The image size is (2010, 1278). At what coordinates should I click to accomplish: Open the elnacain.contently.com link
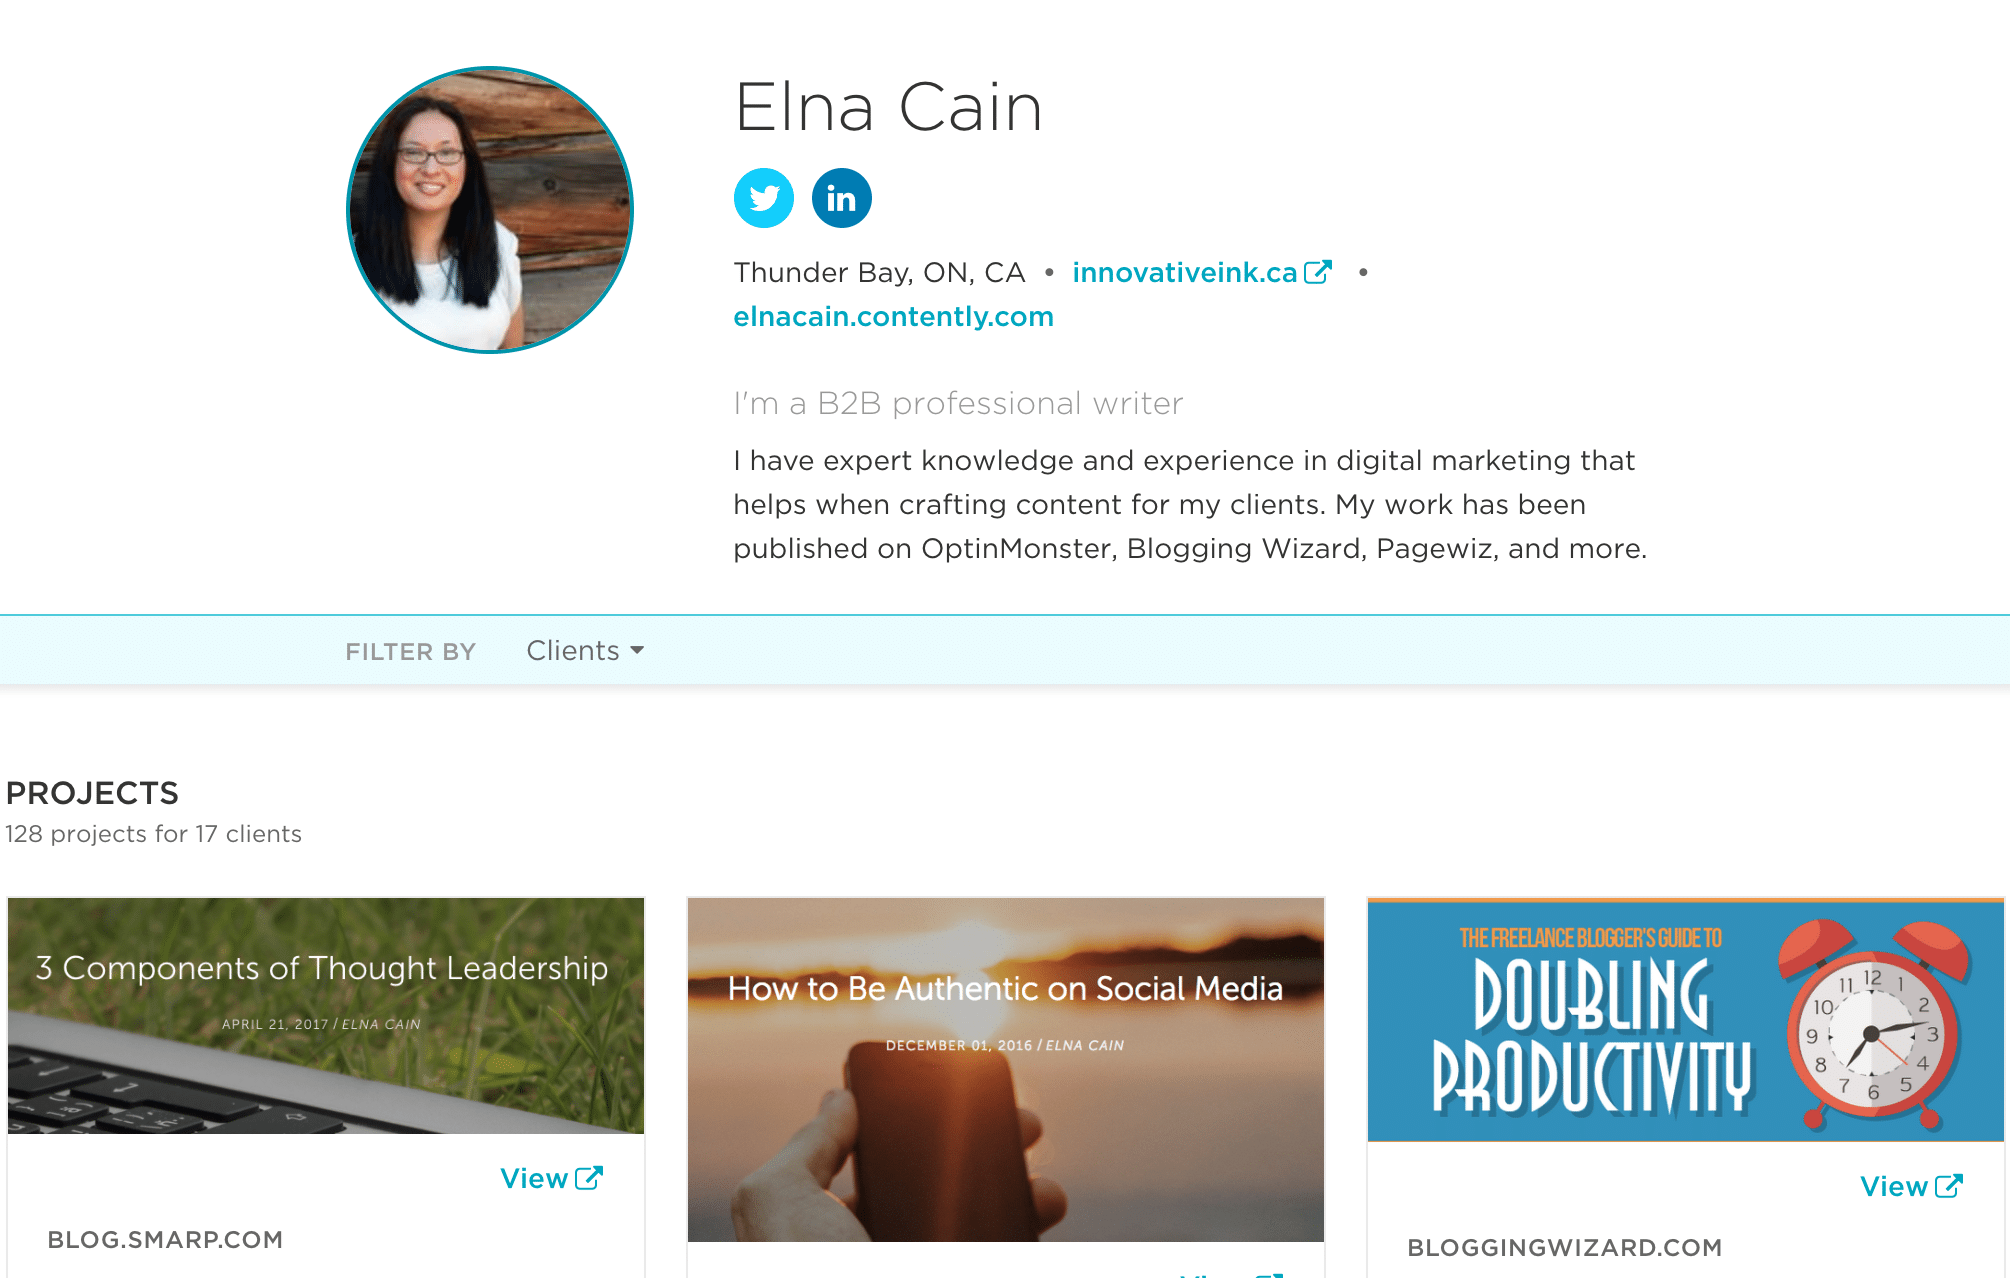coord(893,316)
